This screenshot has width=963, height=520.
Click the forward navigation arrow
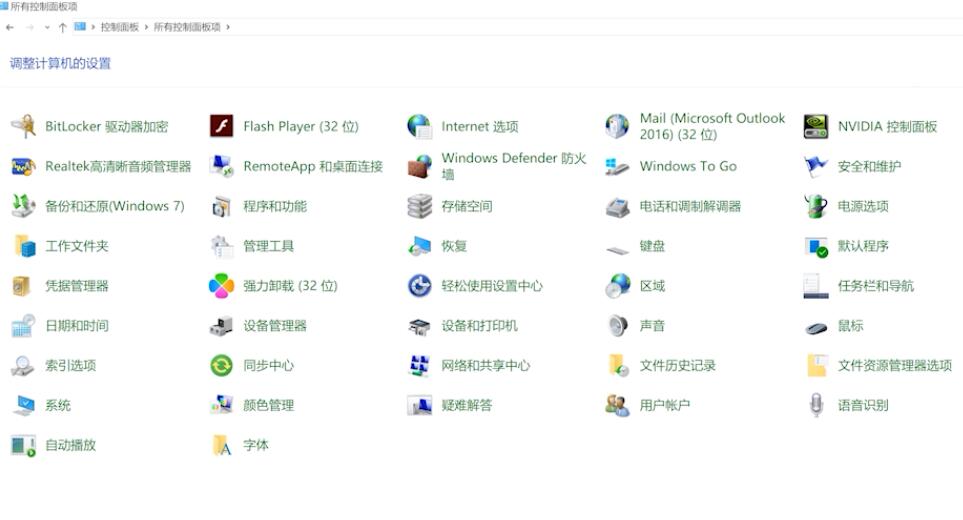tap(29, 27)
